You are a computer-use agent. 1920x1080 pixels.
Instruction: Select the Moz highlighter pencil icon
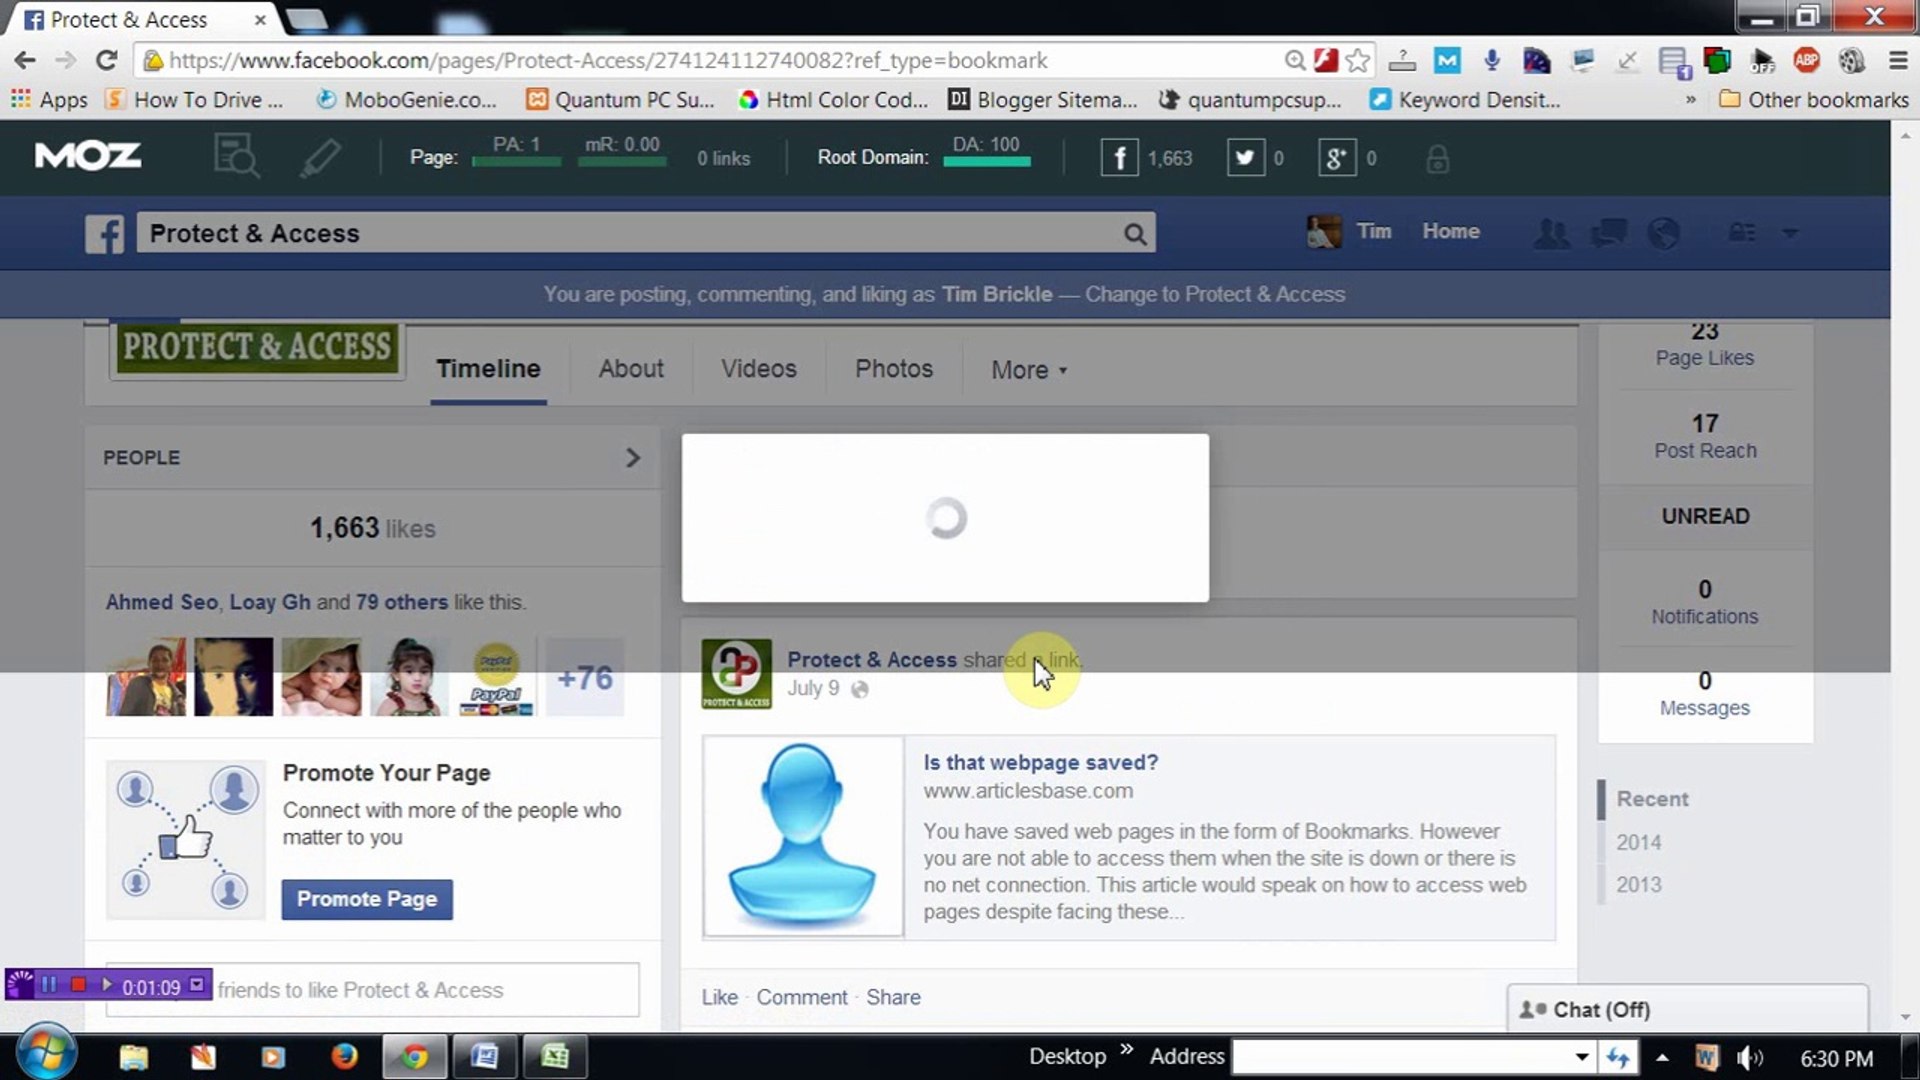click(318, 157)
